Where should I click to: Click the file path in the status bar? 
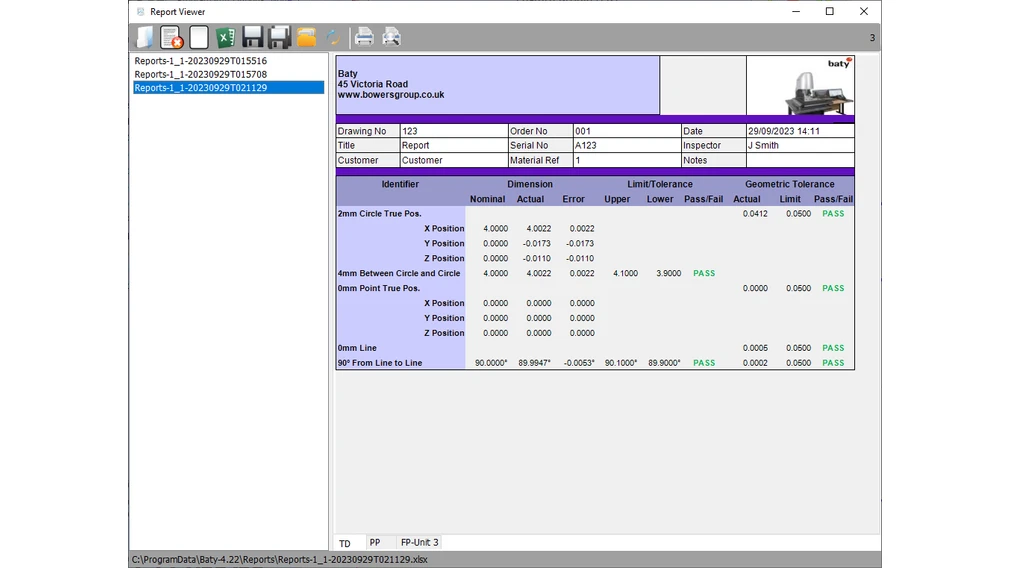click(280, 560)
